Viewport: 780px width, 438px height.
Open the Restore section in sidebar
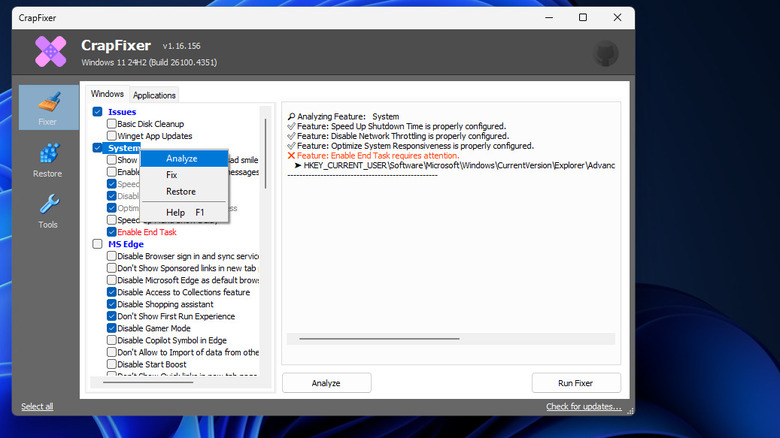click(x=48, y=160)
